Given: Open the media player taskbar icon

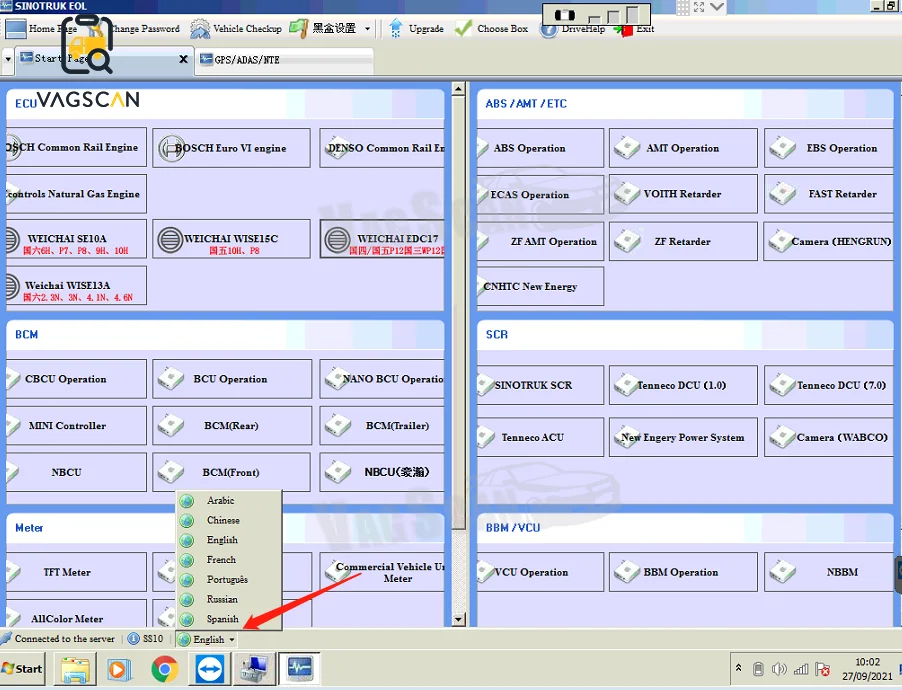Looking at the screenshot, I should tap(119, 668).
